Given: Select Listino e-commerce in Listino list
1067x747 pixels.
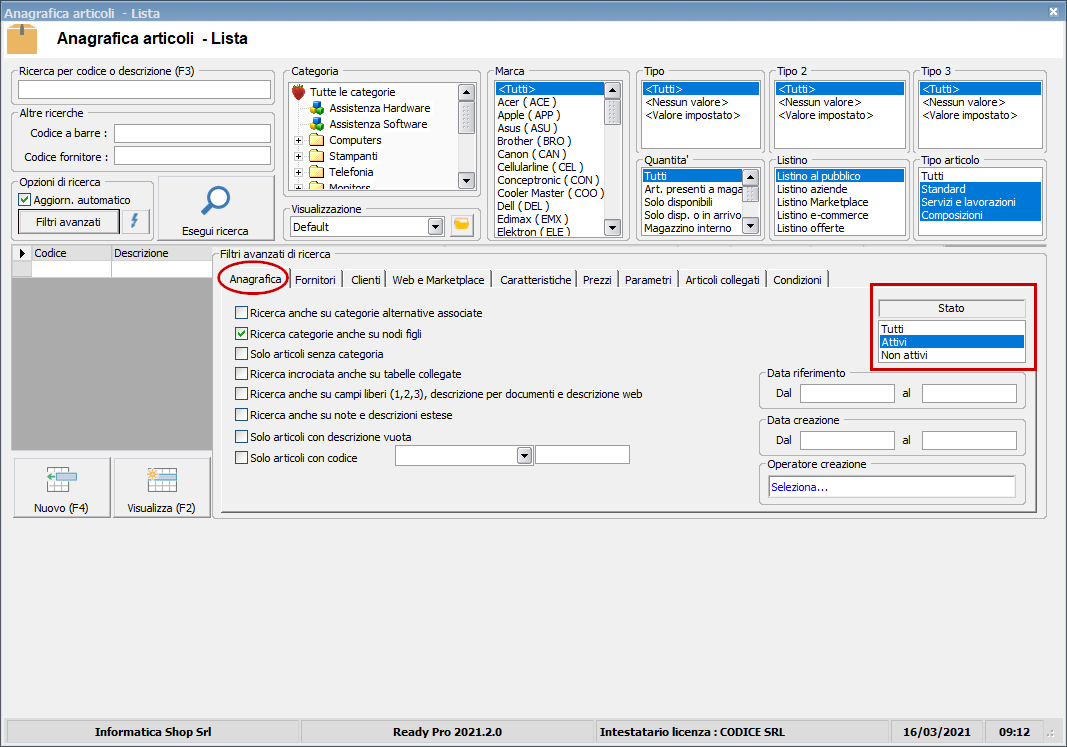Looking at the screenshot, I should (840, 215).
